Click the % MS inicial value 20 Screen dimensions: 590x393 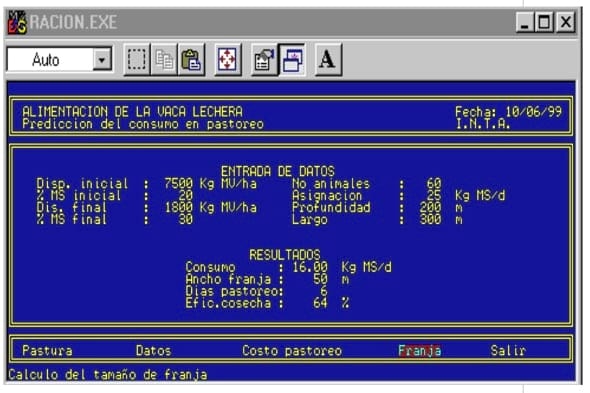tap(186, 195)
